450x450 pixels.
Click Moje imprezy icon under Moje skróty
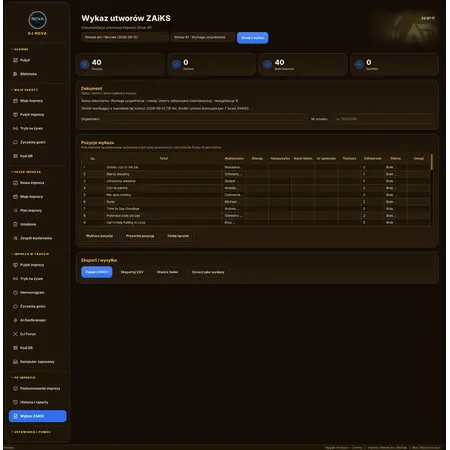(15, 101)
